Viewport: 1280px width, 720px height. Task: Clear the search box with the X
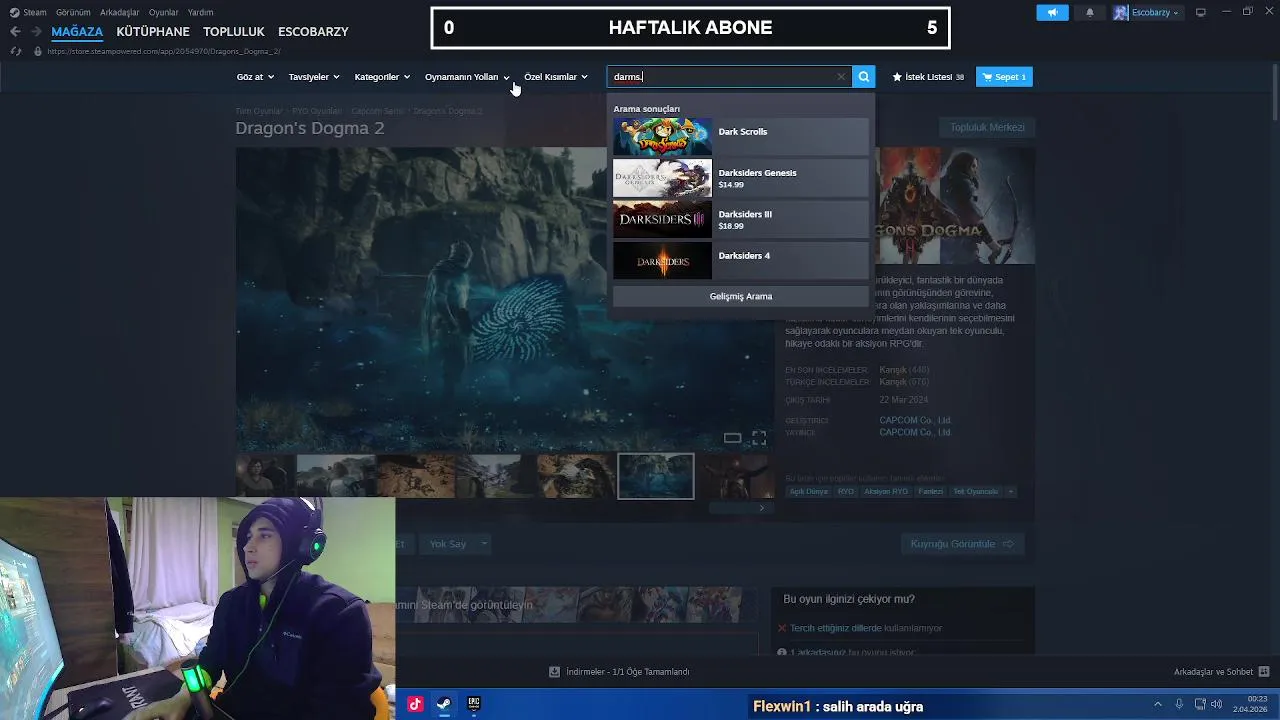pyautogui.click(x=841, y=77)
